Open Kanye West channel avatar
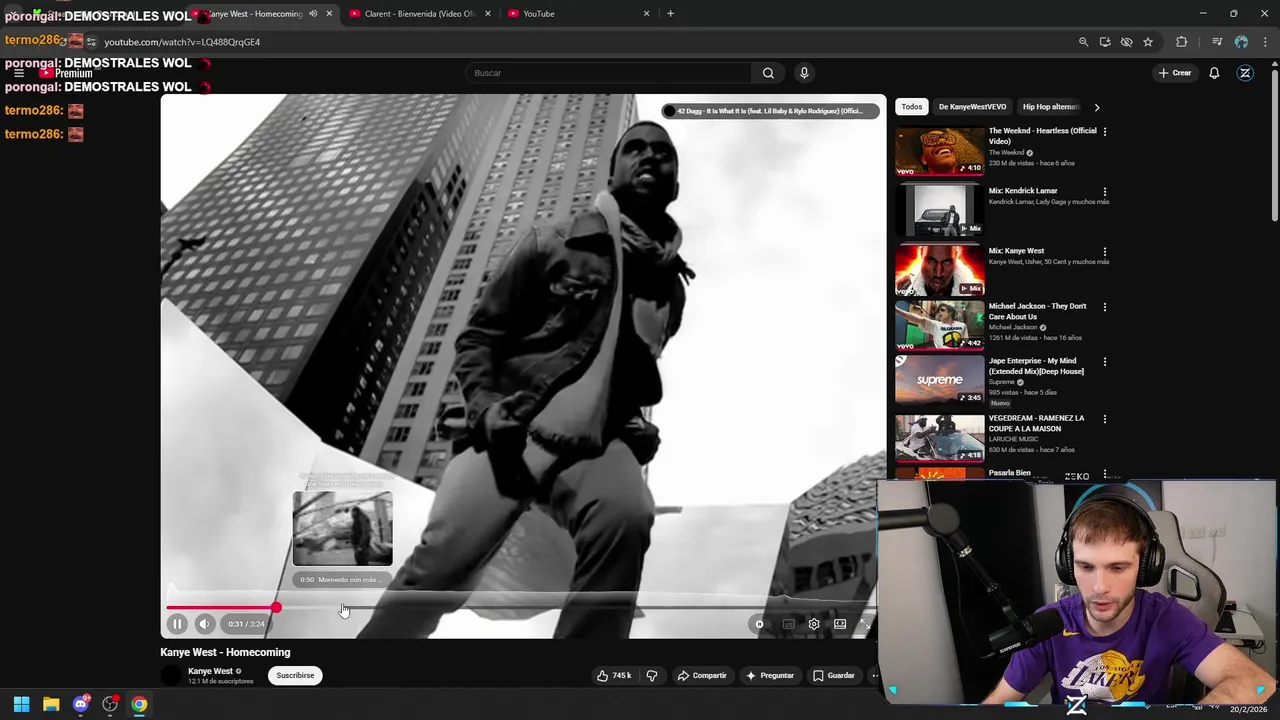 point(171,676)
